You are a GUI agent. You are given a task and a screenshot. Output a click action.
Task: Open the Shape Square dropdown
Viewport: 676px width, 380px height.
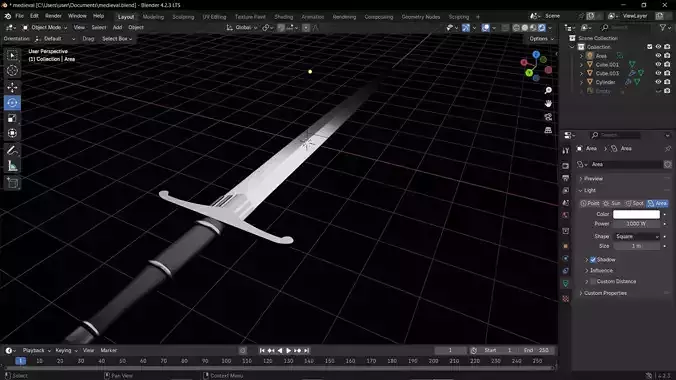(x=637, y=236)
